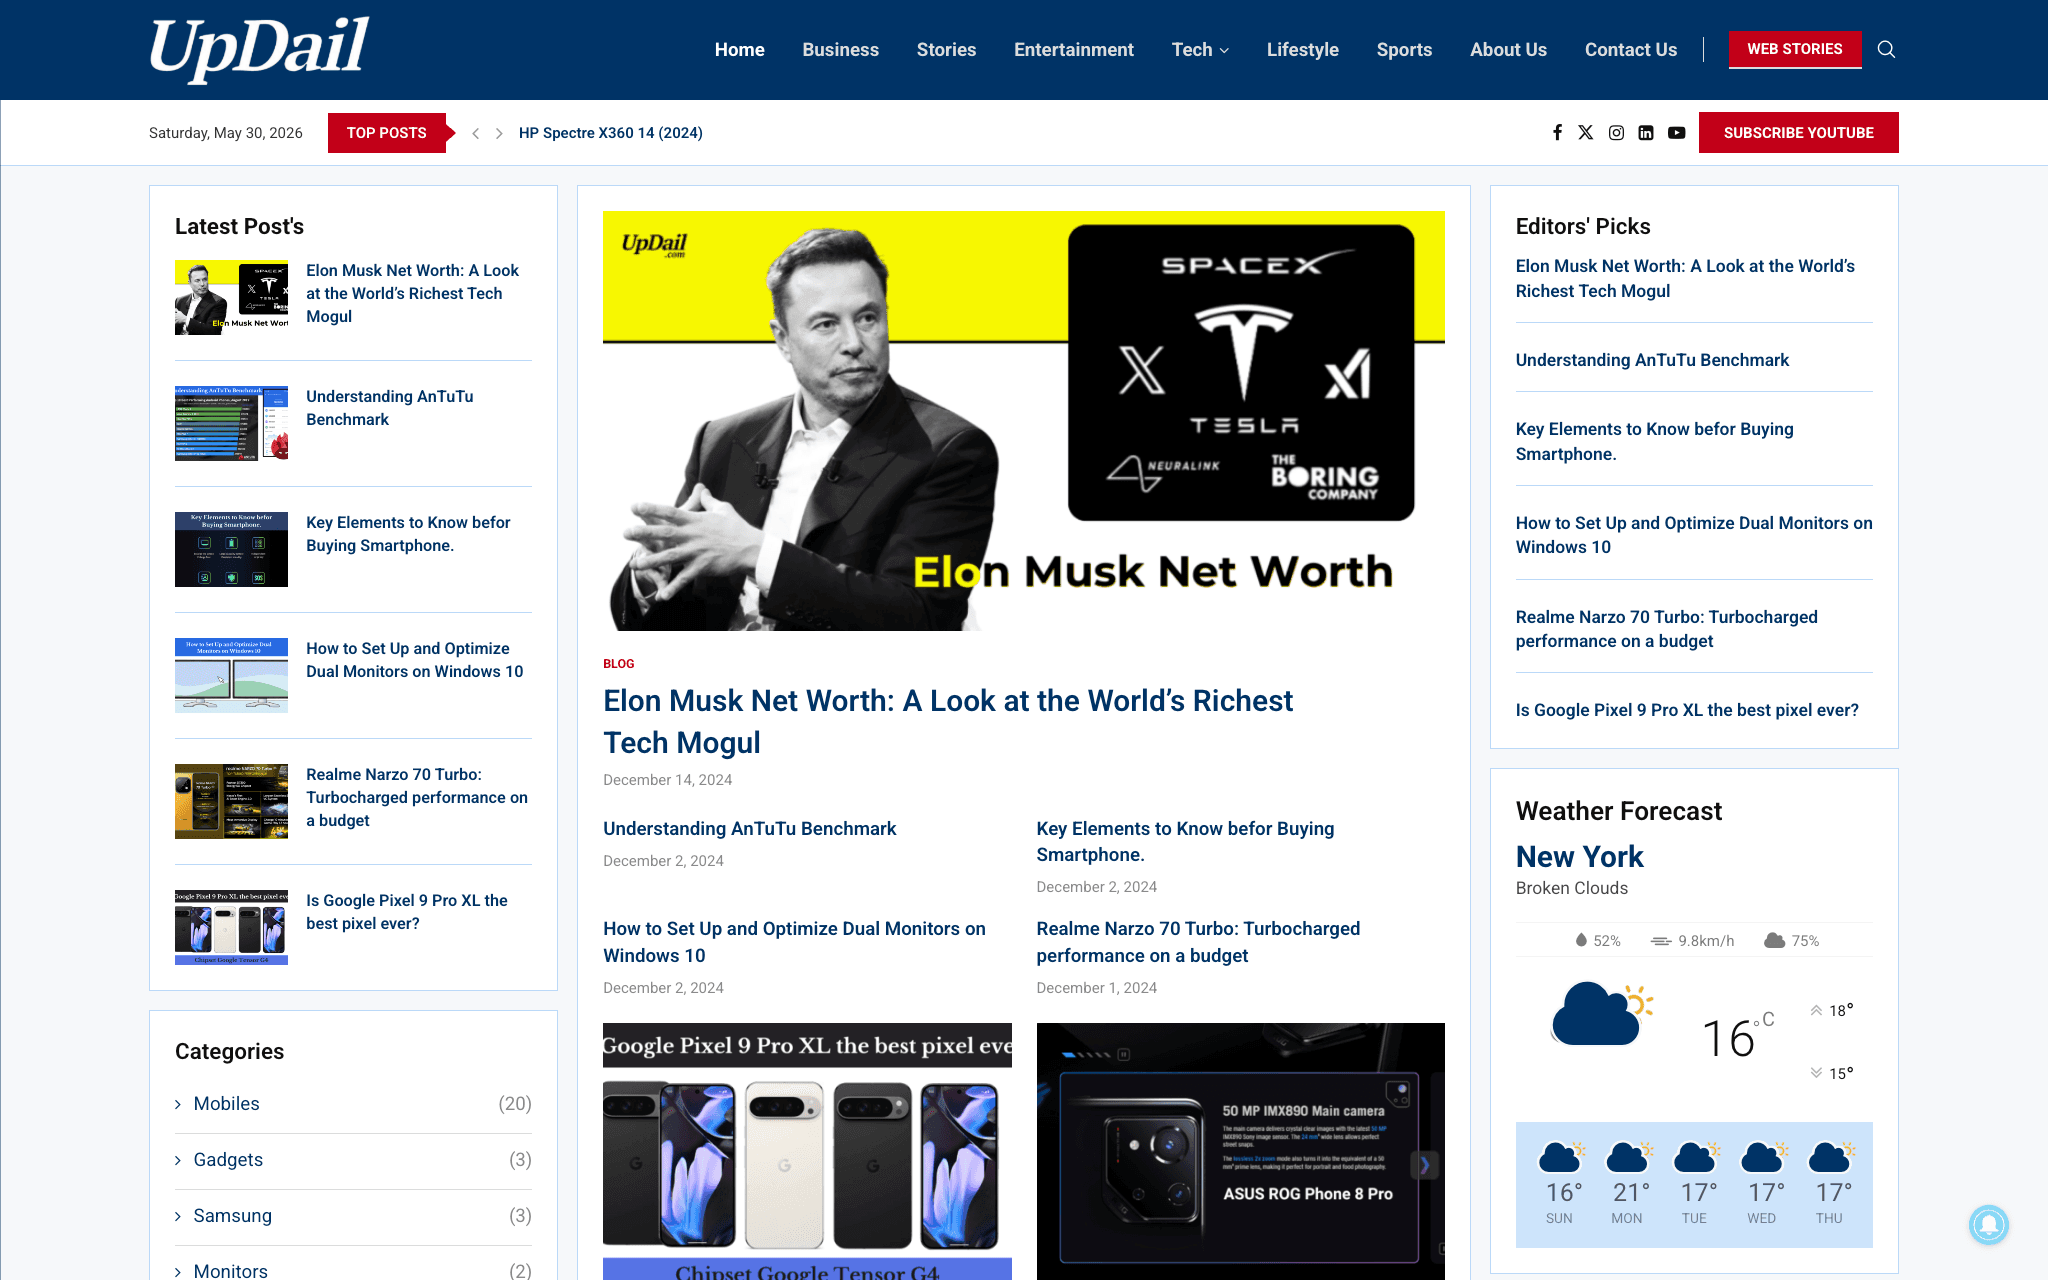Open the Elon Musk thumbnail in Latest Posts
This screenshot has height=1280, width=2048.
coord(231,297)
